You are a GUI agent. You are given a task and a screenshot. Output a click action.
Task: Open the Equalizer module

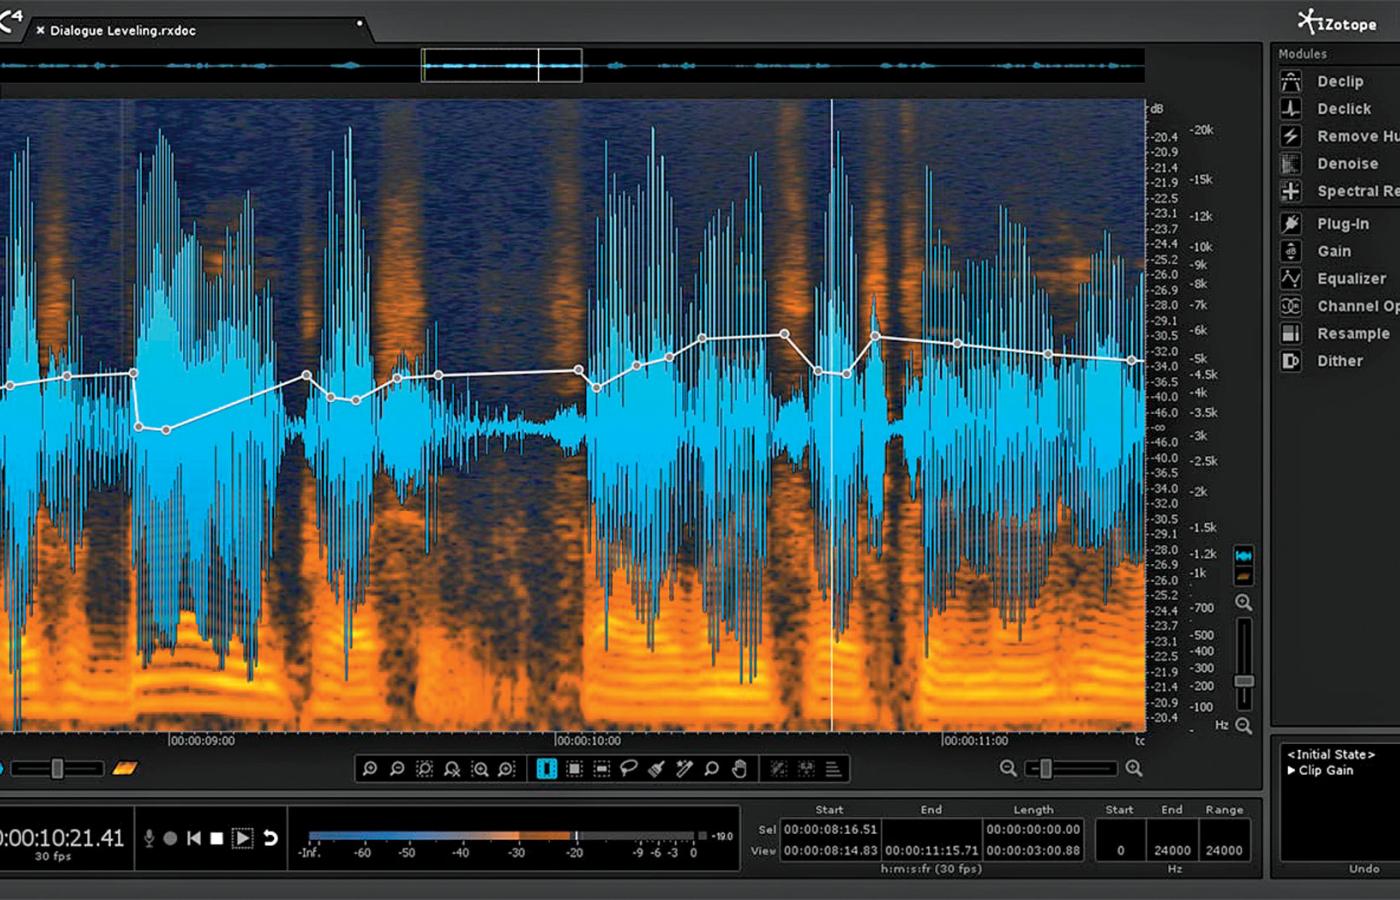coord(1350,279)
